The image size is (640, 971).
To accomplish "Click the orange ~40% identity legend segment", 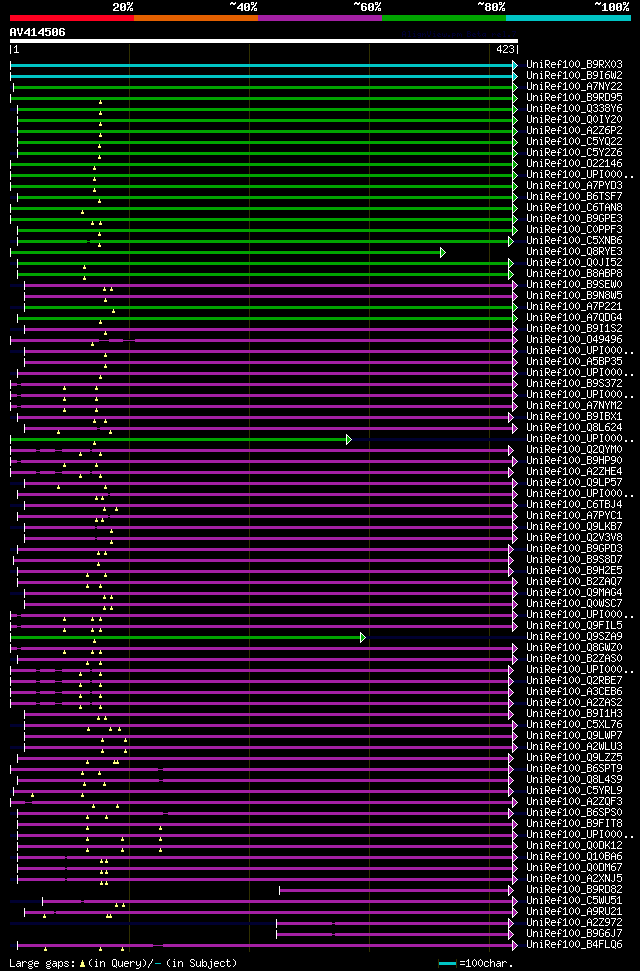I will coord(196,18).
